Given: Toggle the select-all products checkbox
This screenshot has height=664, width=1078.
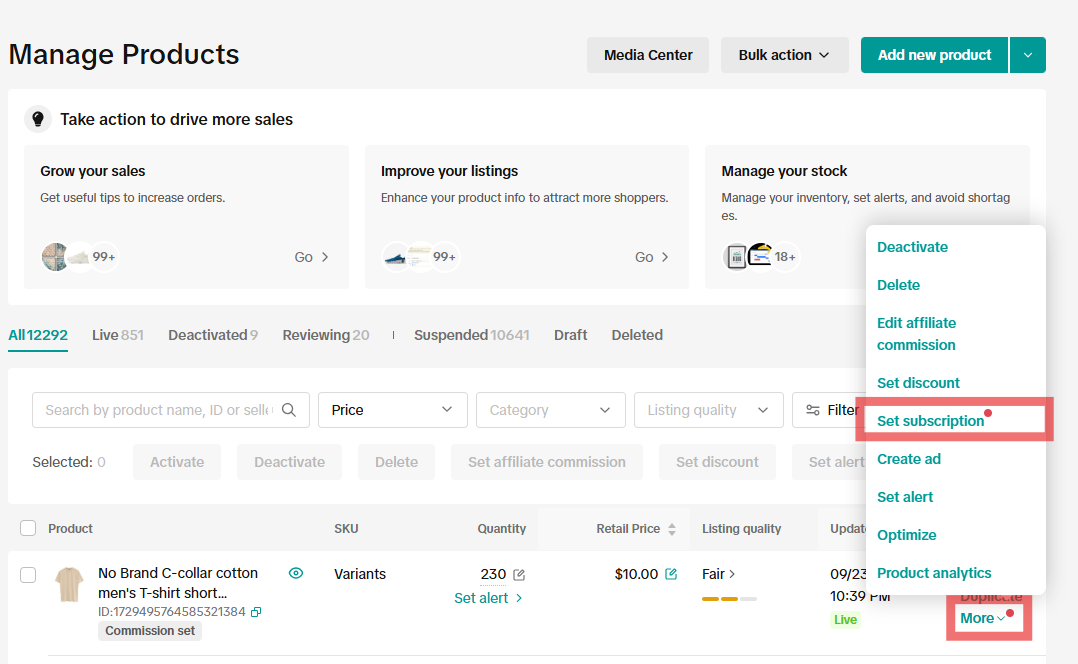Looking at the screenshot, I should click(x=28, y=528).
